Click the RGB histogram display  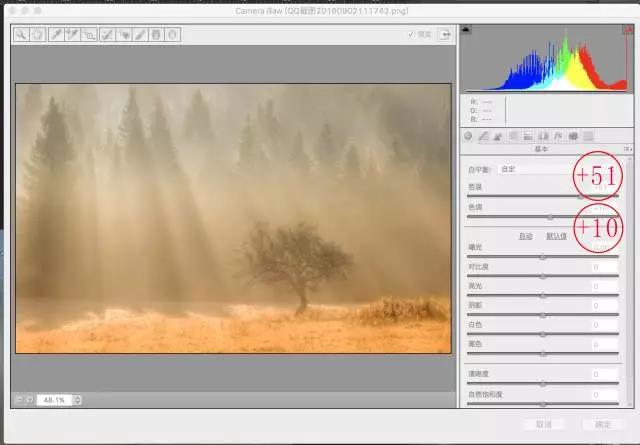(x=547, y=59)
